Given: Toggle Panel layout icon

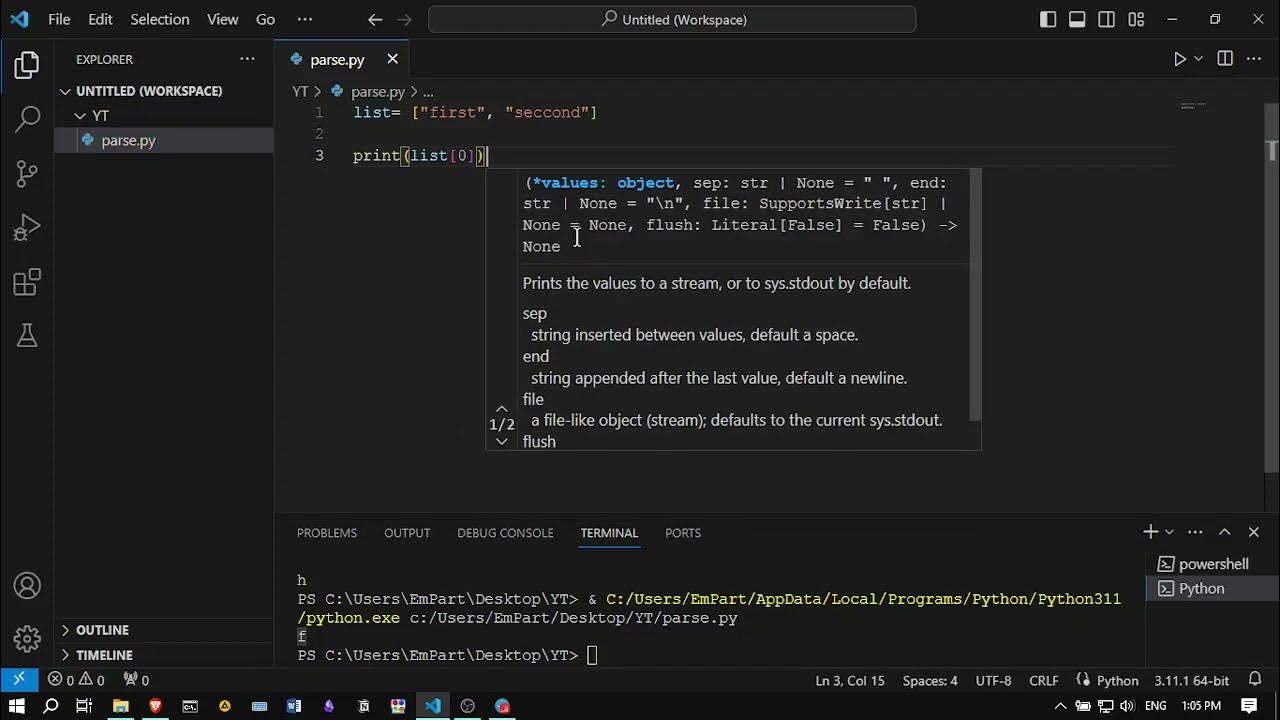Looking at the screenshot, I should click(x=1077, y=19).
